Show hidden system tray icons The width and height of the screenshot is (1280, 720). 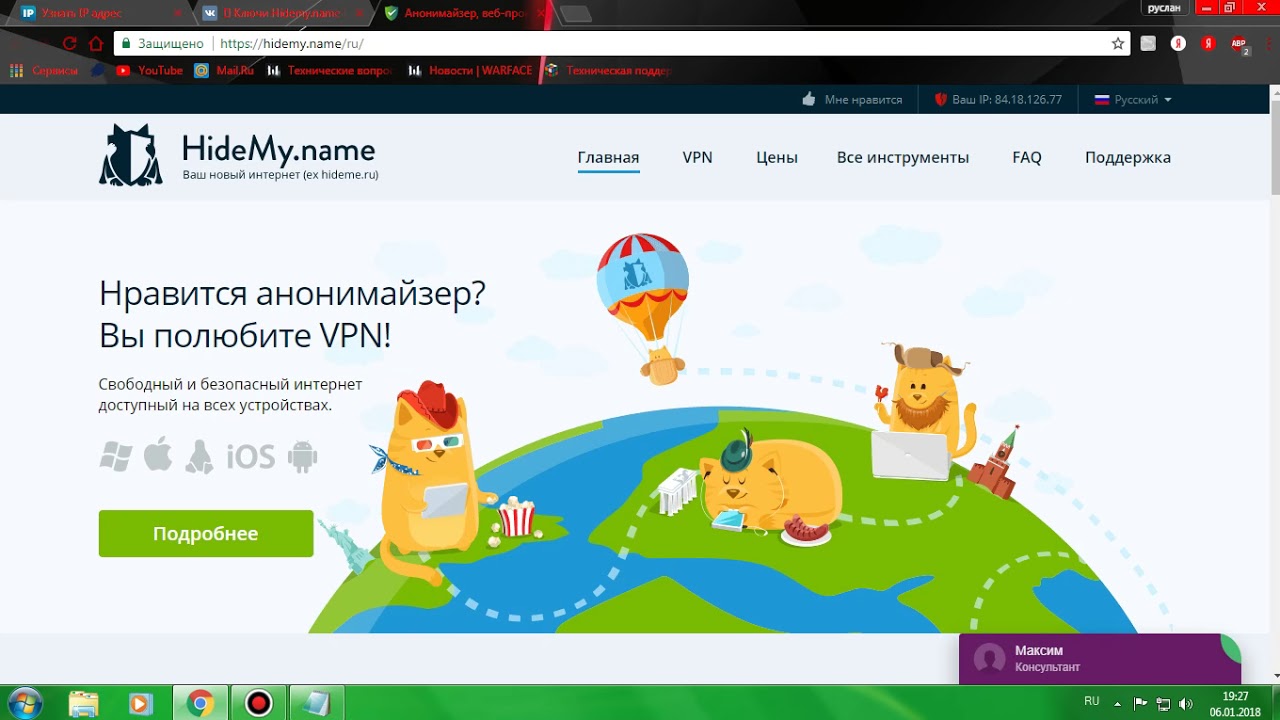[x=1118, y=703]
